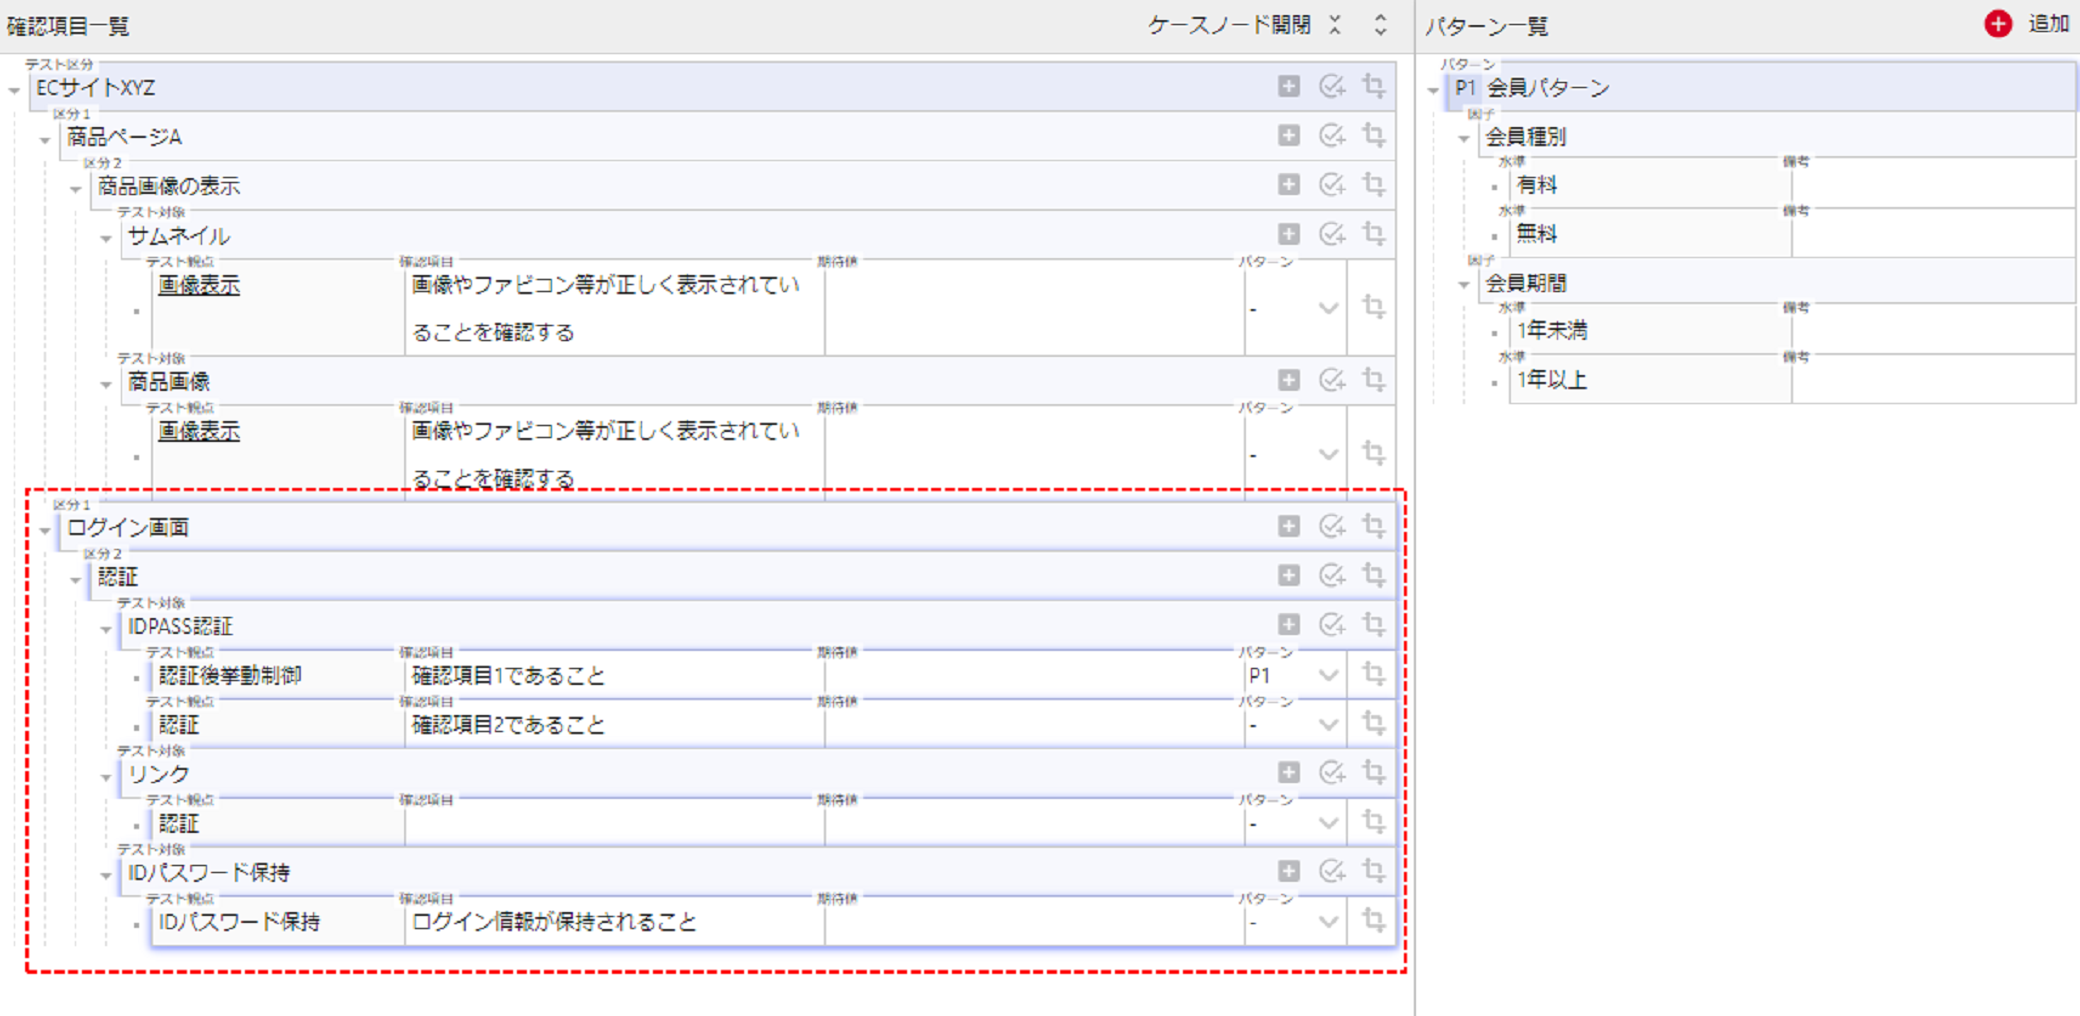Open 画像表示 link under 商品画像

tap(199, 431)
